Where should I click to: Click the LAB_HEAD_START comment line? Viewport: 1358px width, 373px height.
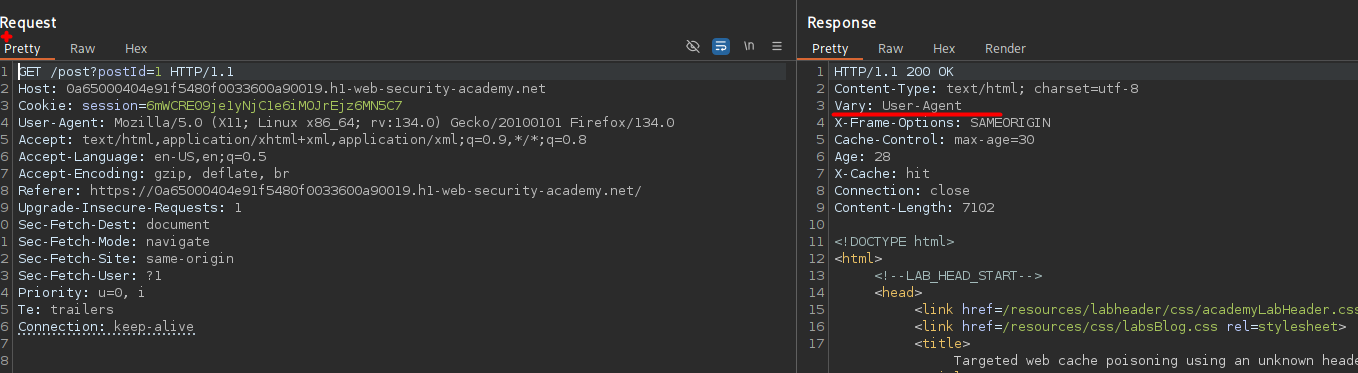coord(958,276)
